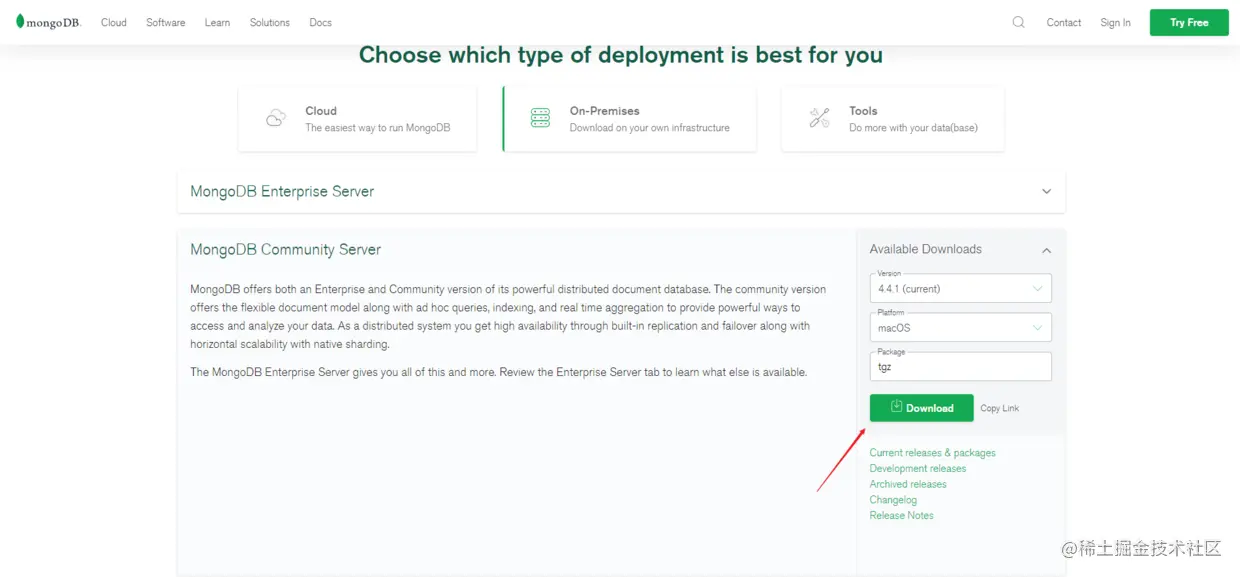Screen dimensions: 1240x577
Task: Open the Solutions navigation menu
Action: [x=270, y=22]
